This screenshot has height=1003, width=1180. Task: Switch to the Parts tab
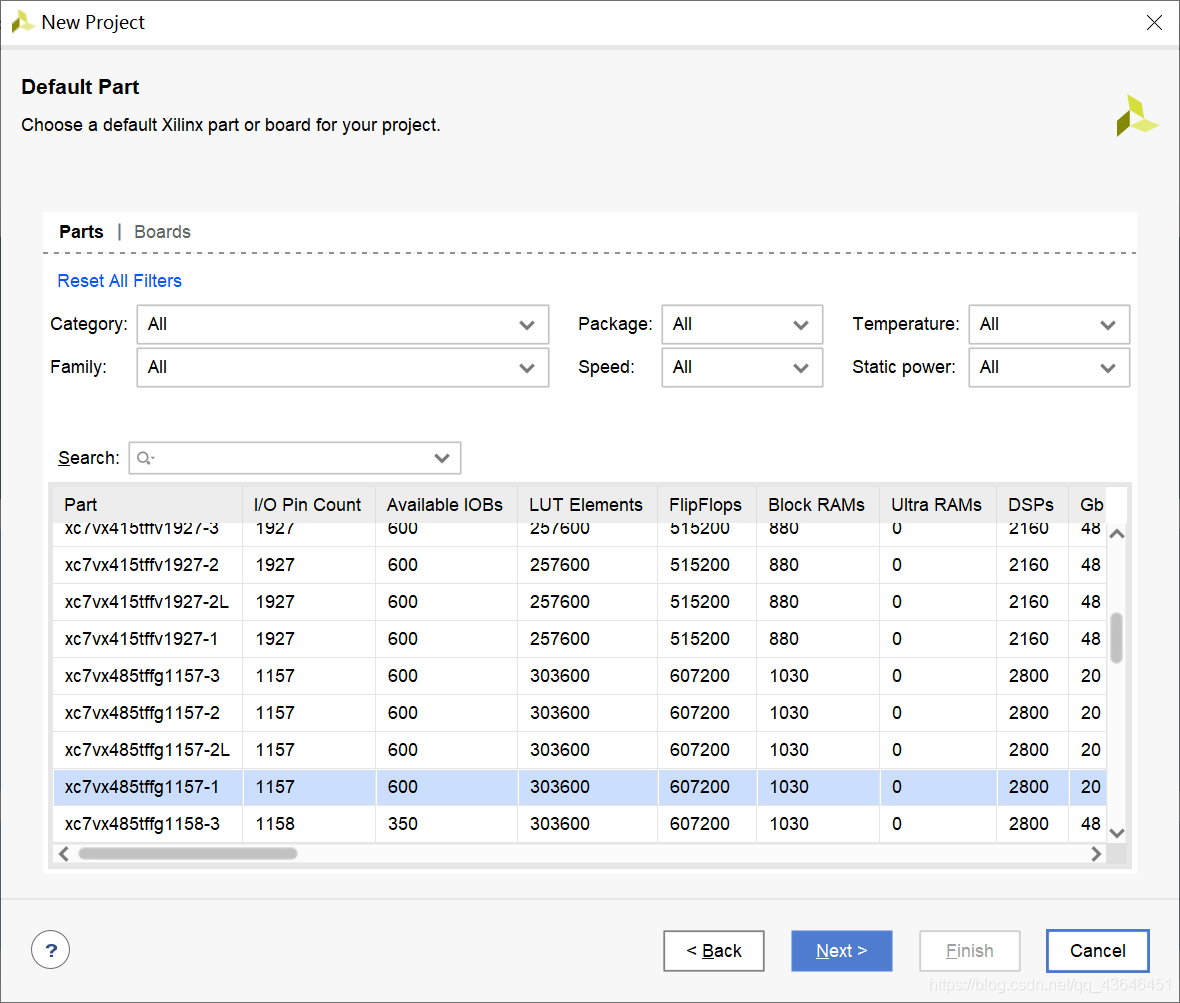[81, 232]
